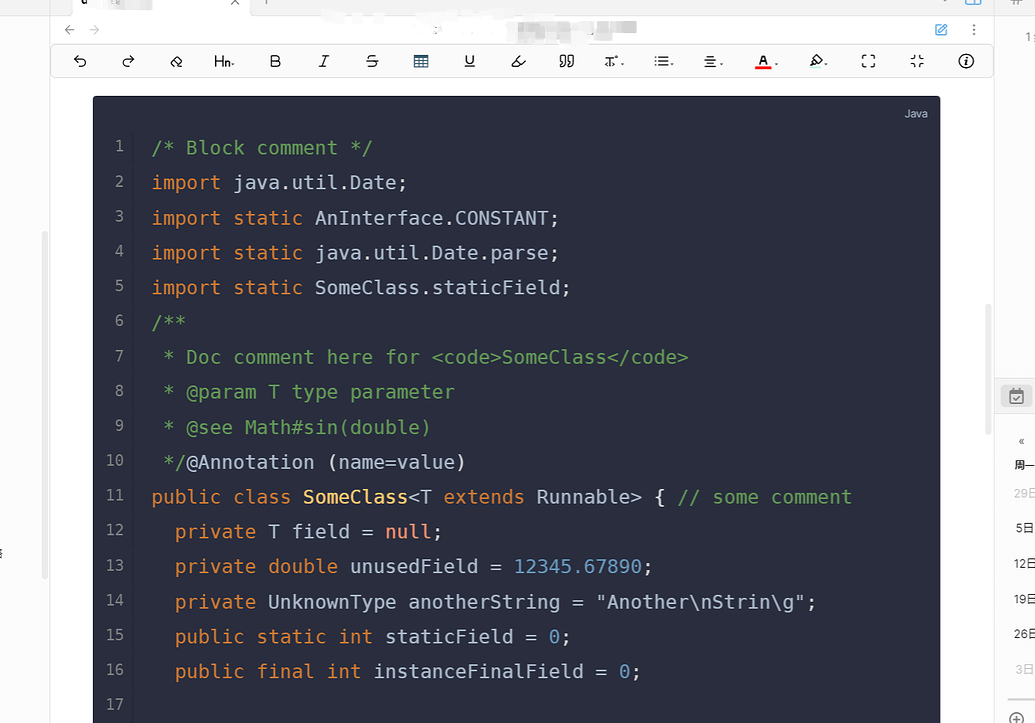
Task: Select the highlight pen tool
Action: 818,61
